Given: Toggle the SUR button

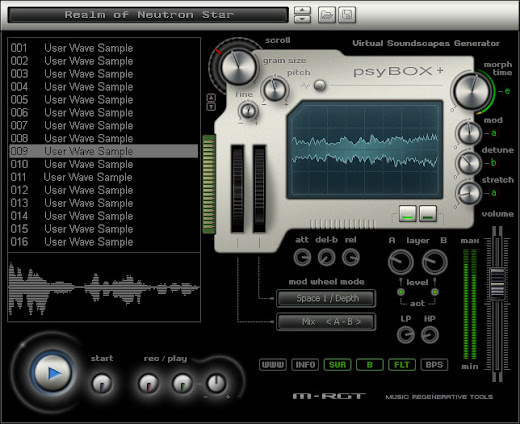Looking at the screenshot, I should 337,365.
